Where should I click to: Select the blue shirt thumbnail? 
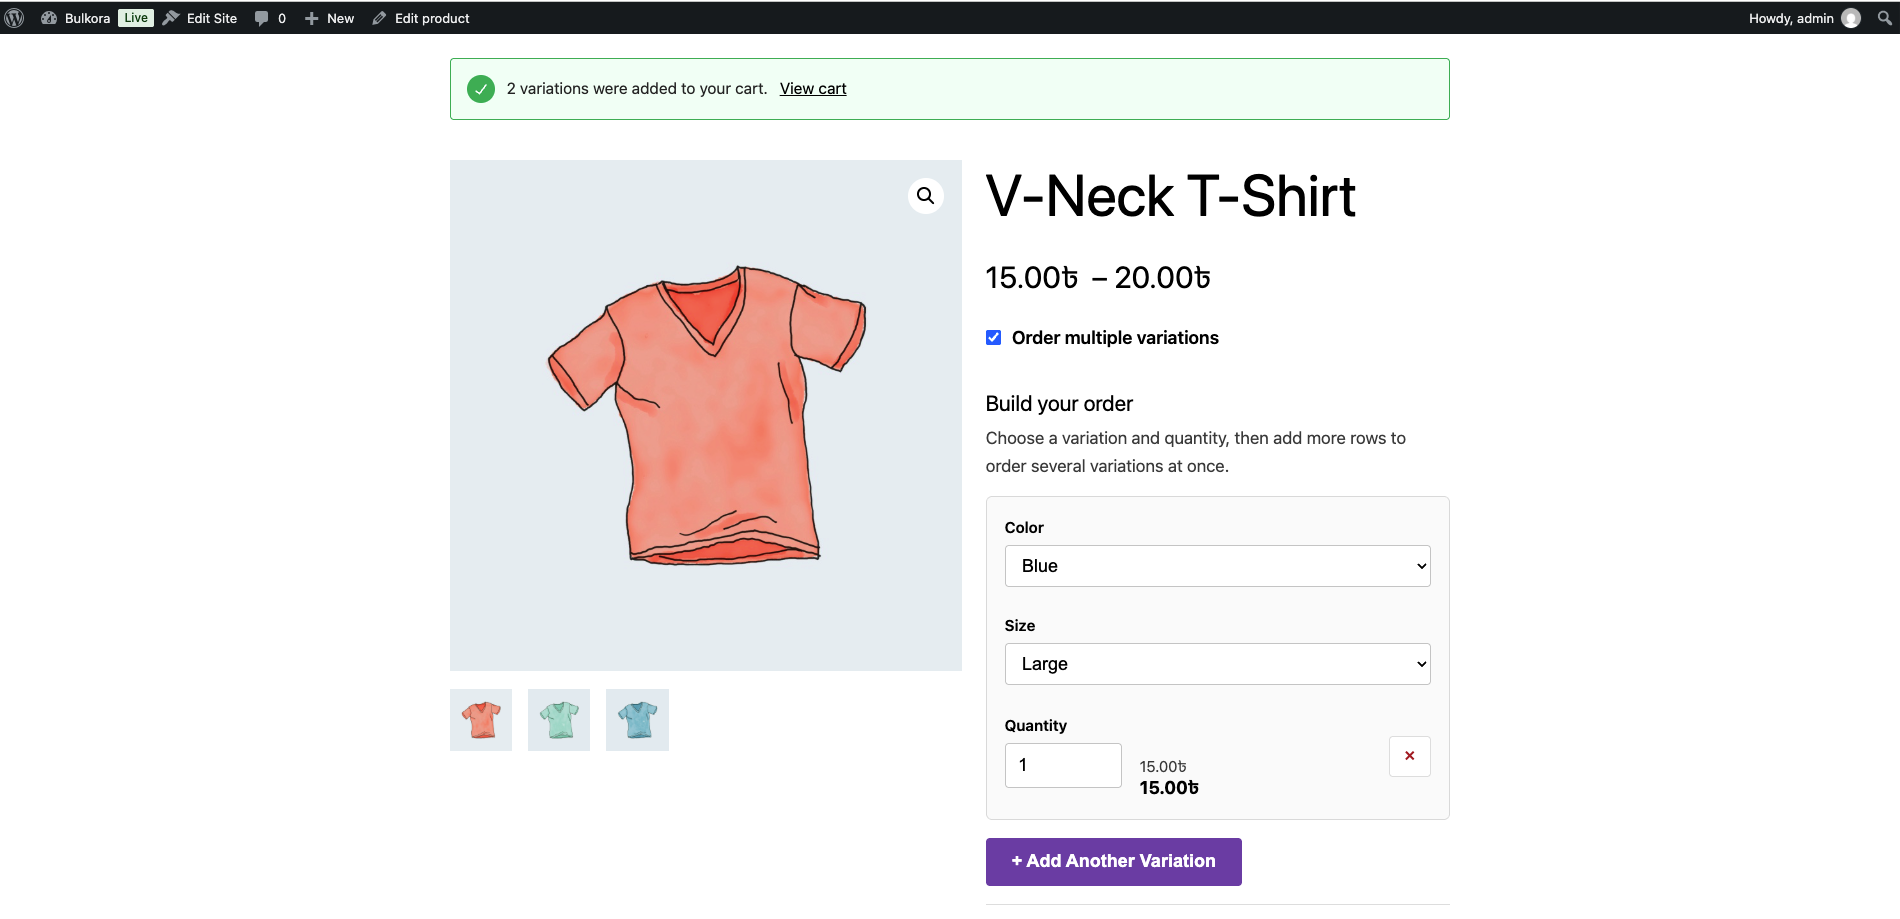pyautogui.click(x=637, y=720)
